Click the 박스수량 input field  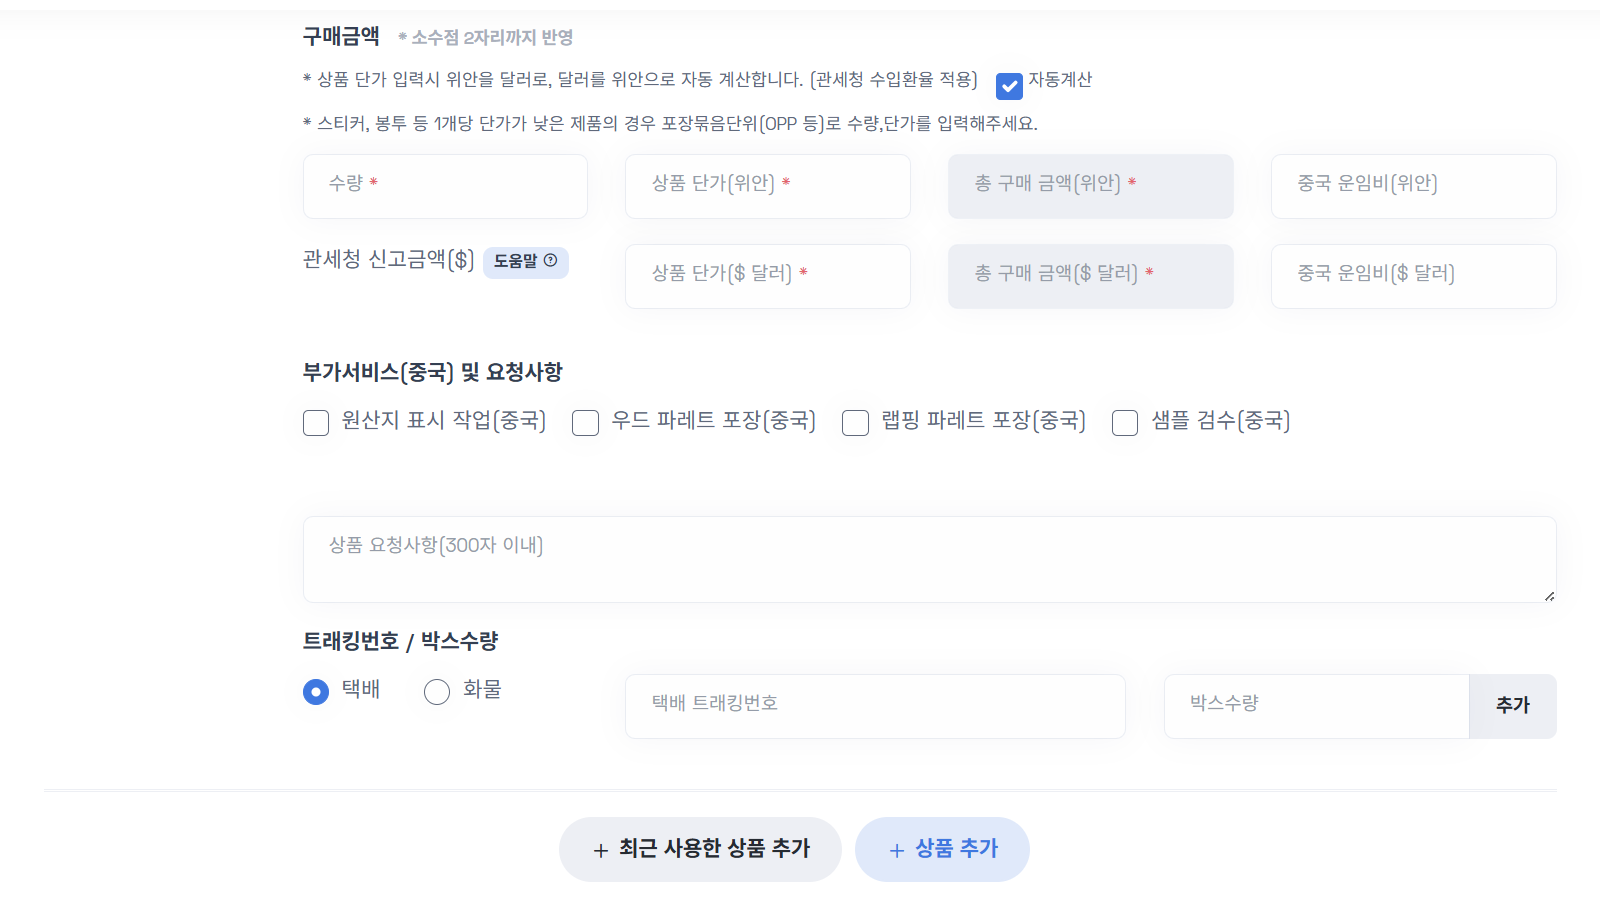point(1316,706)
